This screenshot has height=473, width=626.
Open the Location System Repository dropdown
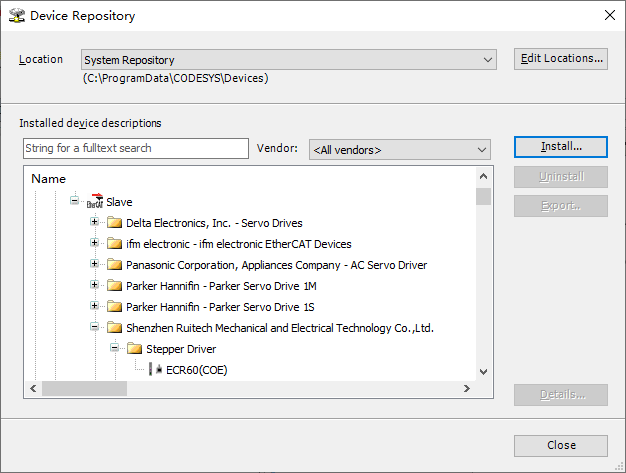pyautogui.click(x=289, y=59)
